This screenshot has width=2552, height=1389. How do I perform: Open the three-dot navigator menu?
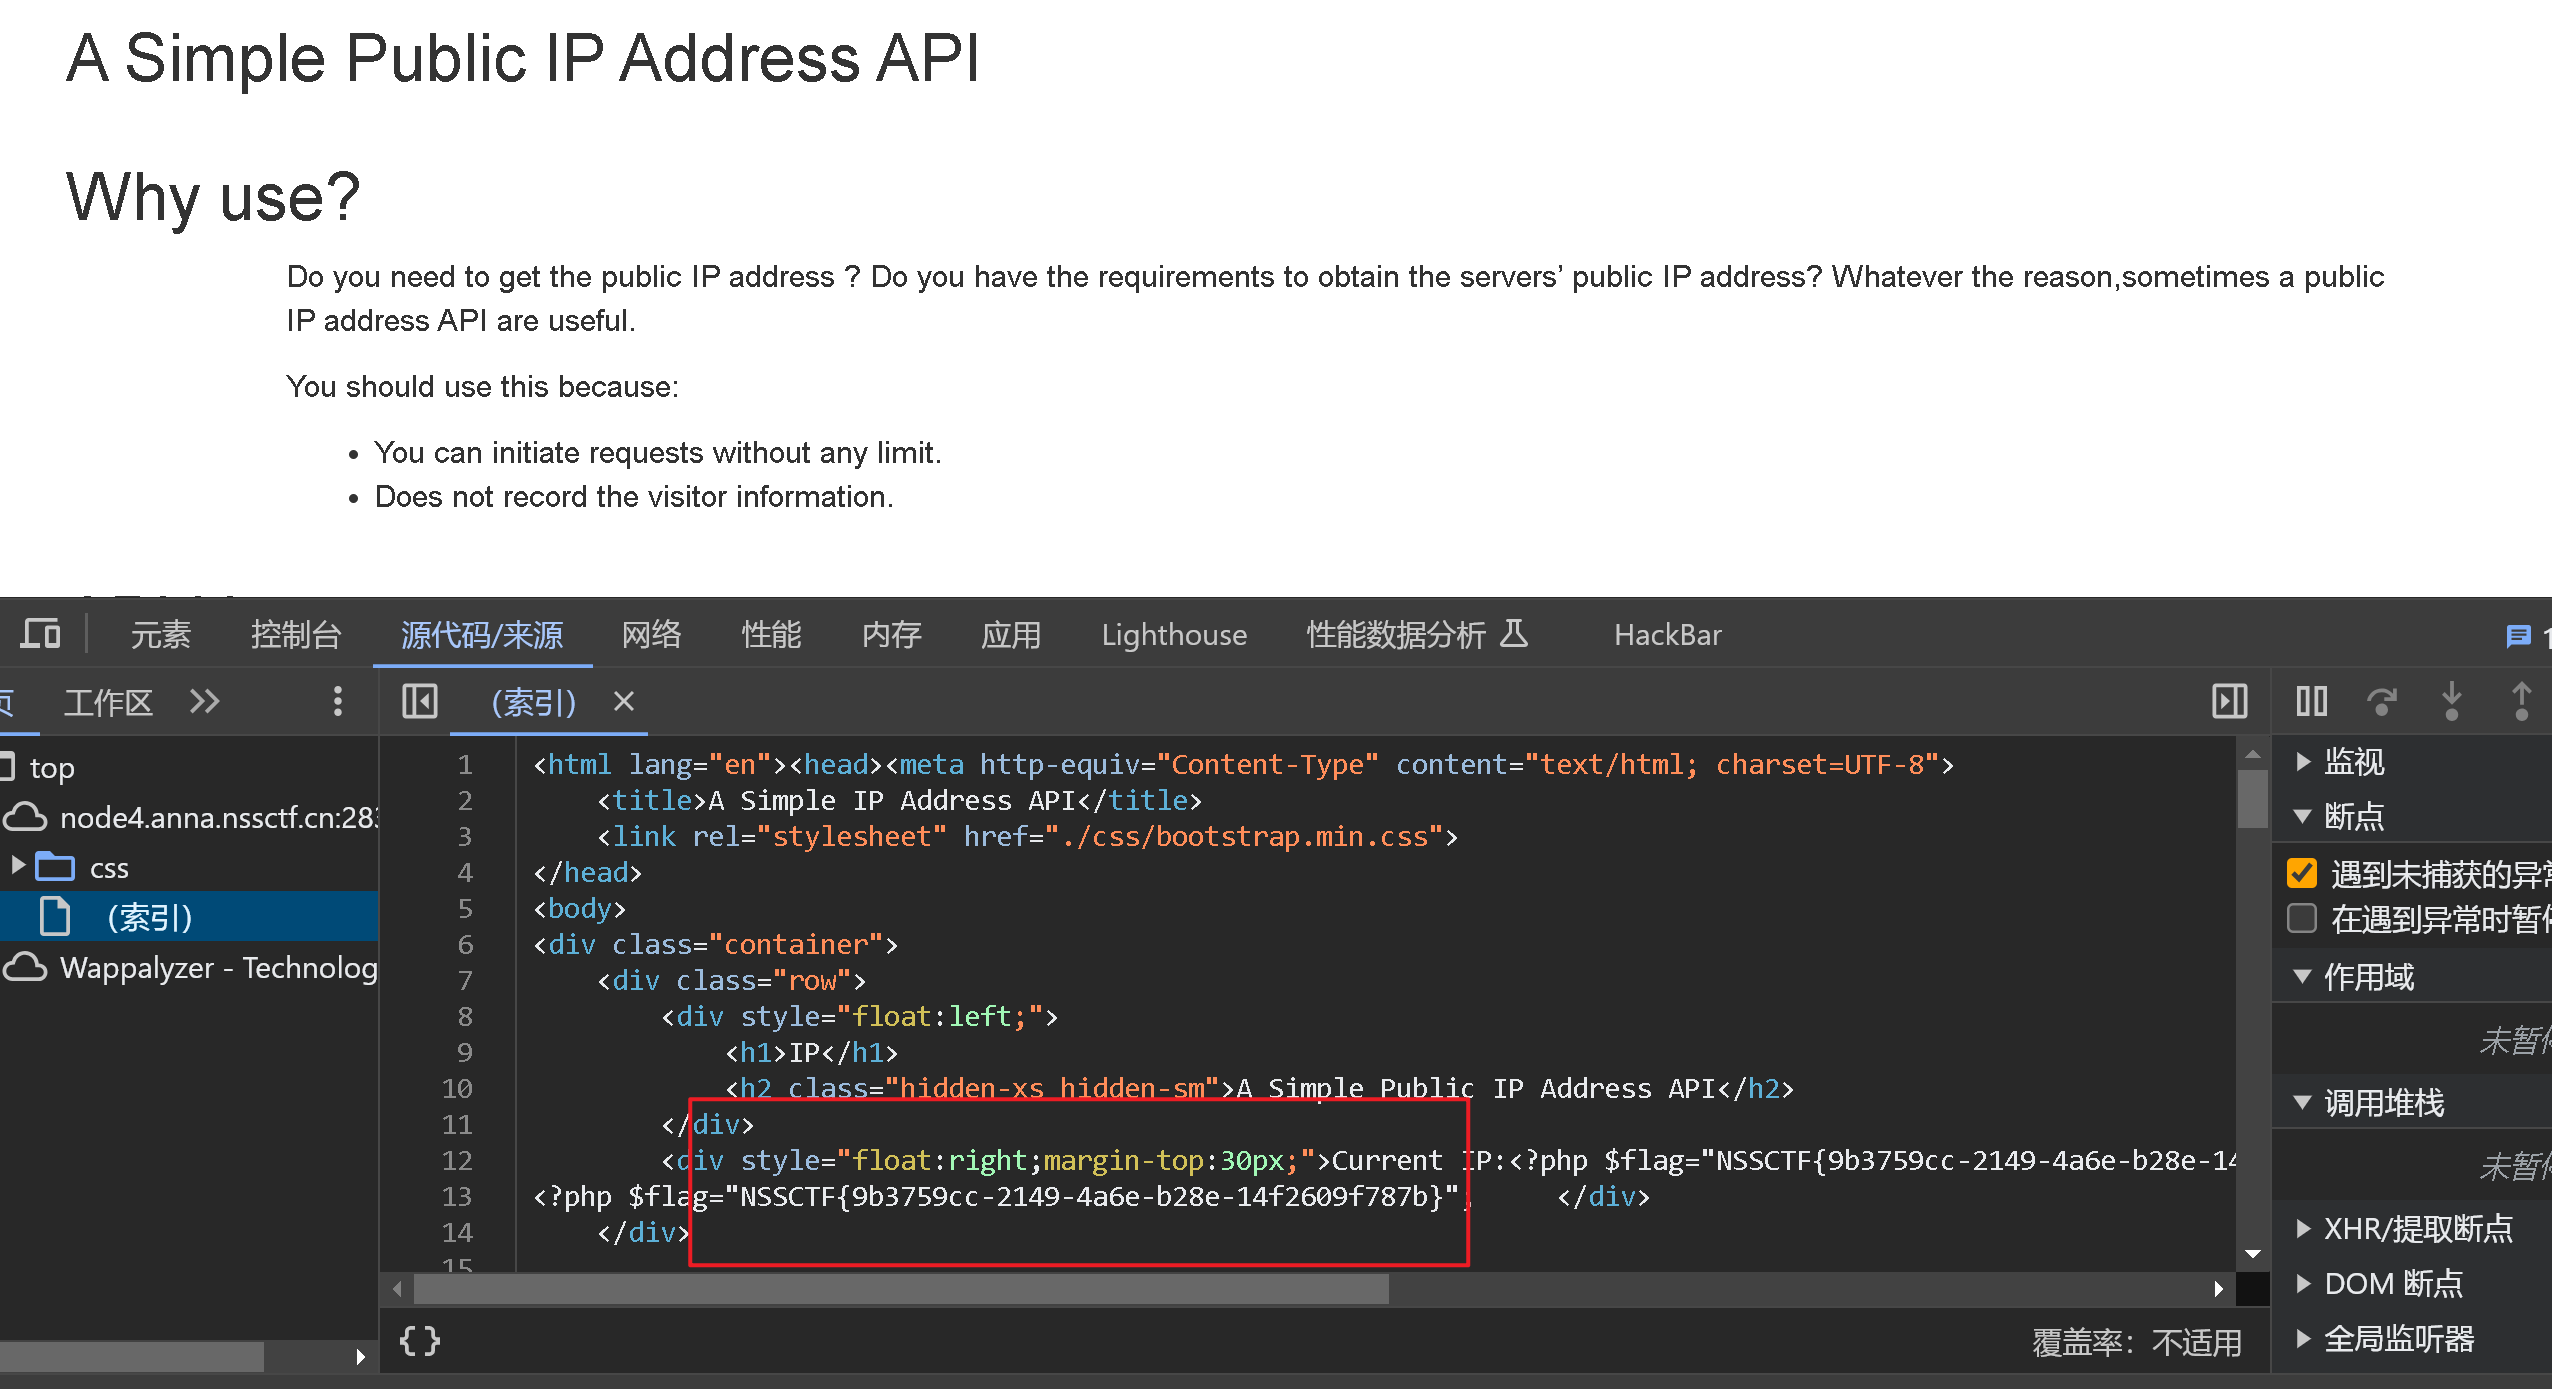point(338,701)
